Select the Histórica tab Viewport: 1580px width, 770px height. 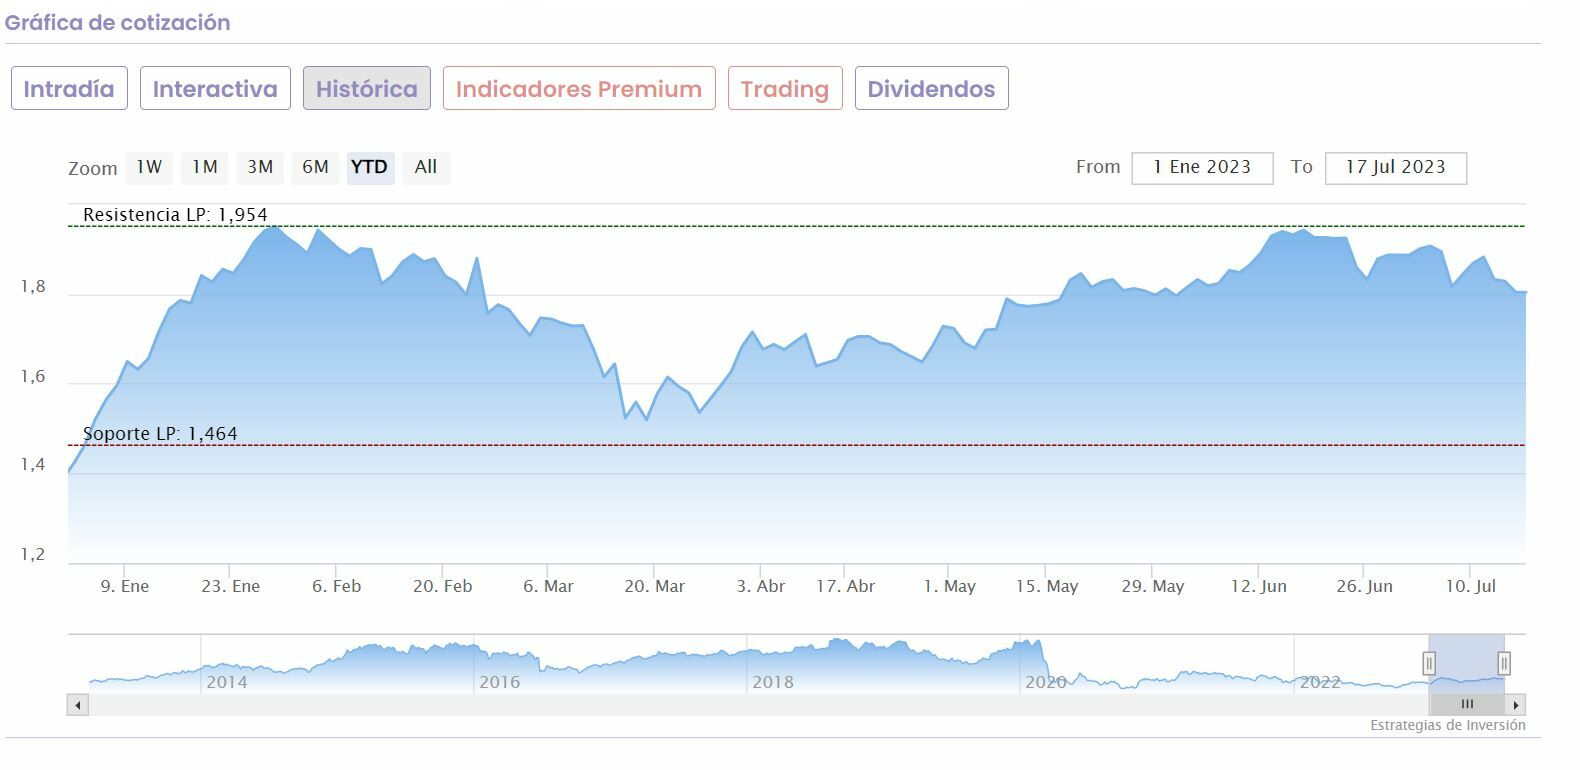coord(367,89)
